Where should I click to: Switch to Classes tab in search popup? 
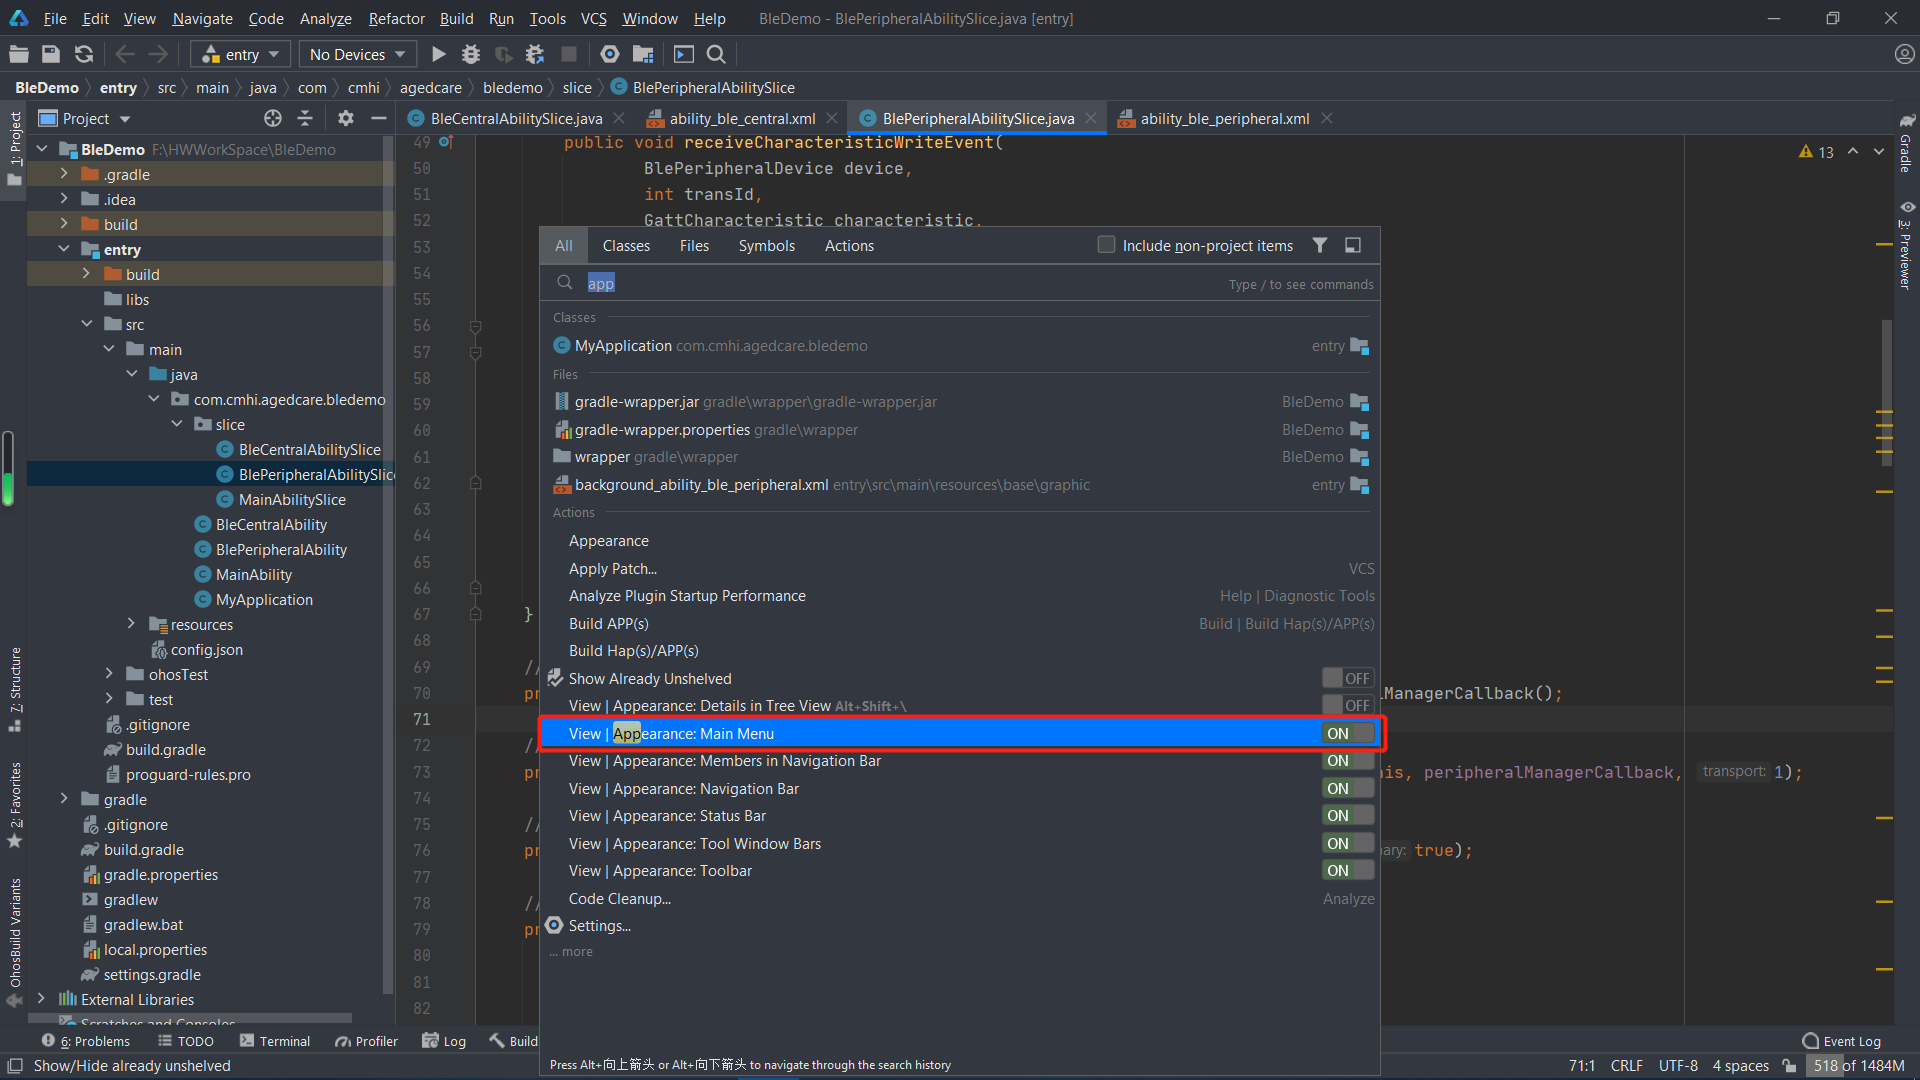(x=626, y=245)
